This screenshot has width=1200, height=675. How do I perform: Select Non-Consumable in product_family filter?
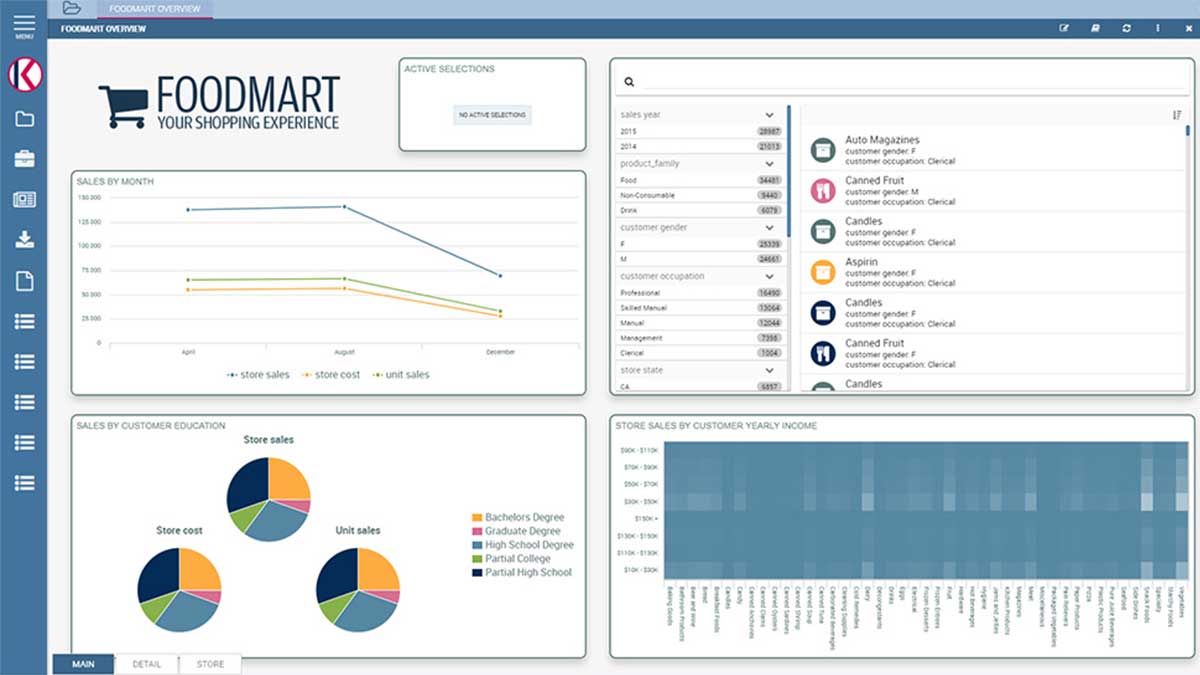pyautogui.click(x=700, y=196)
